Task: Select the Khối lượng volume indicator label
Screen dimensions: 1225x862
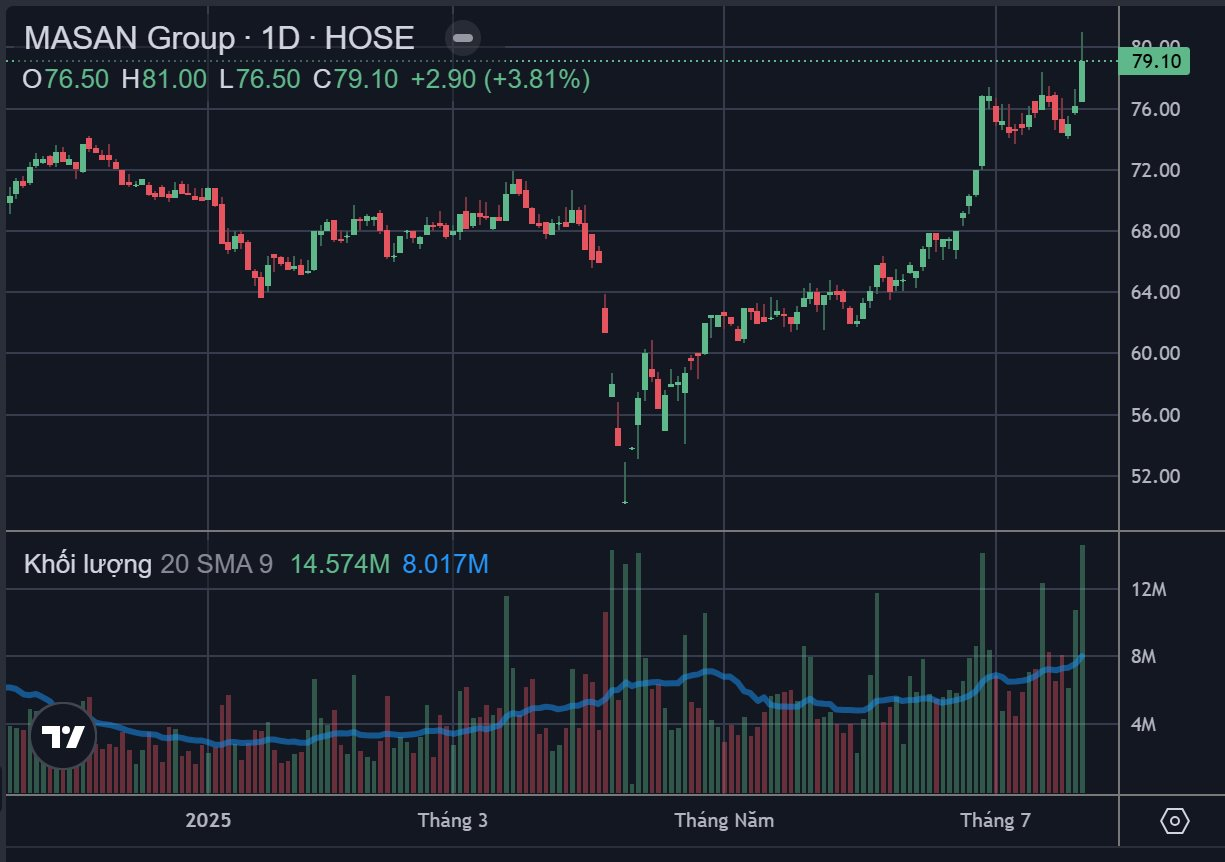Action: (x=88, y=564)
